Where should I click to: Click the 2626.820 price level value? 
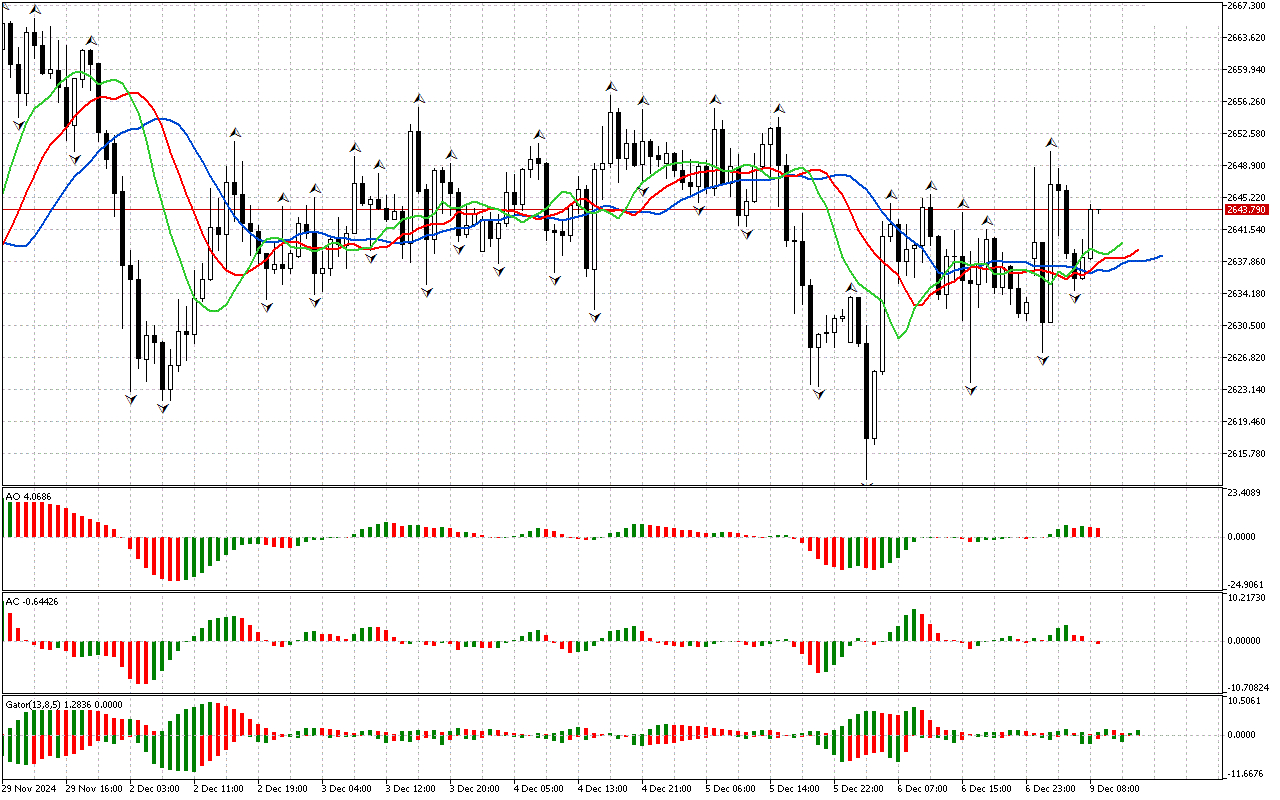tap(1246, 357)
